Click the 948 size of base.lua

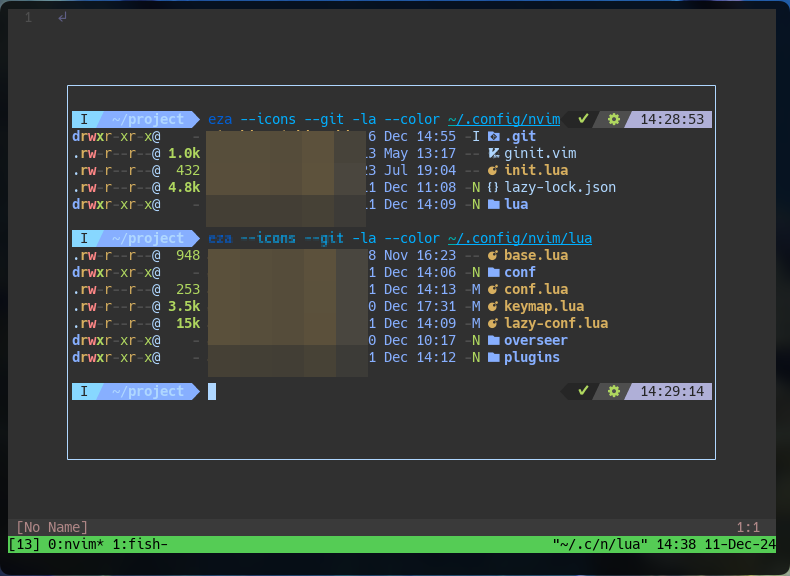188,255
